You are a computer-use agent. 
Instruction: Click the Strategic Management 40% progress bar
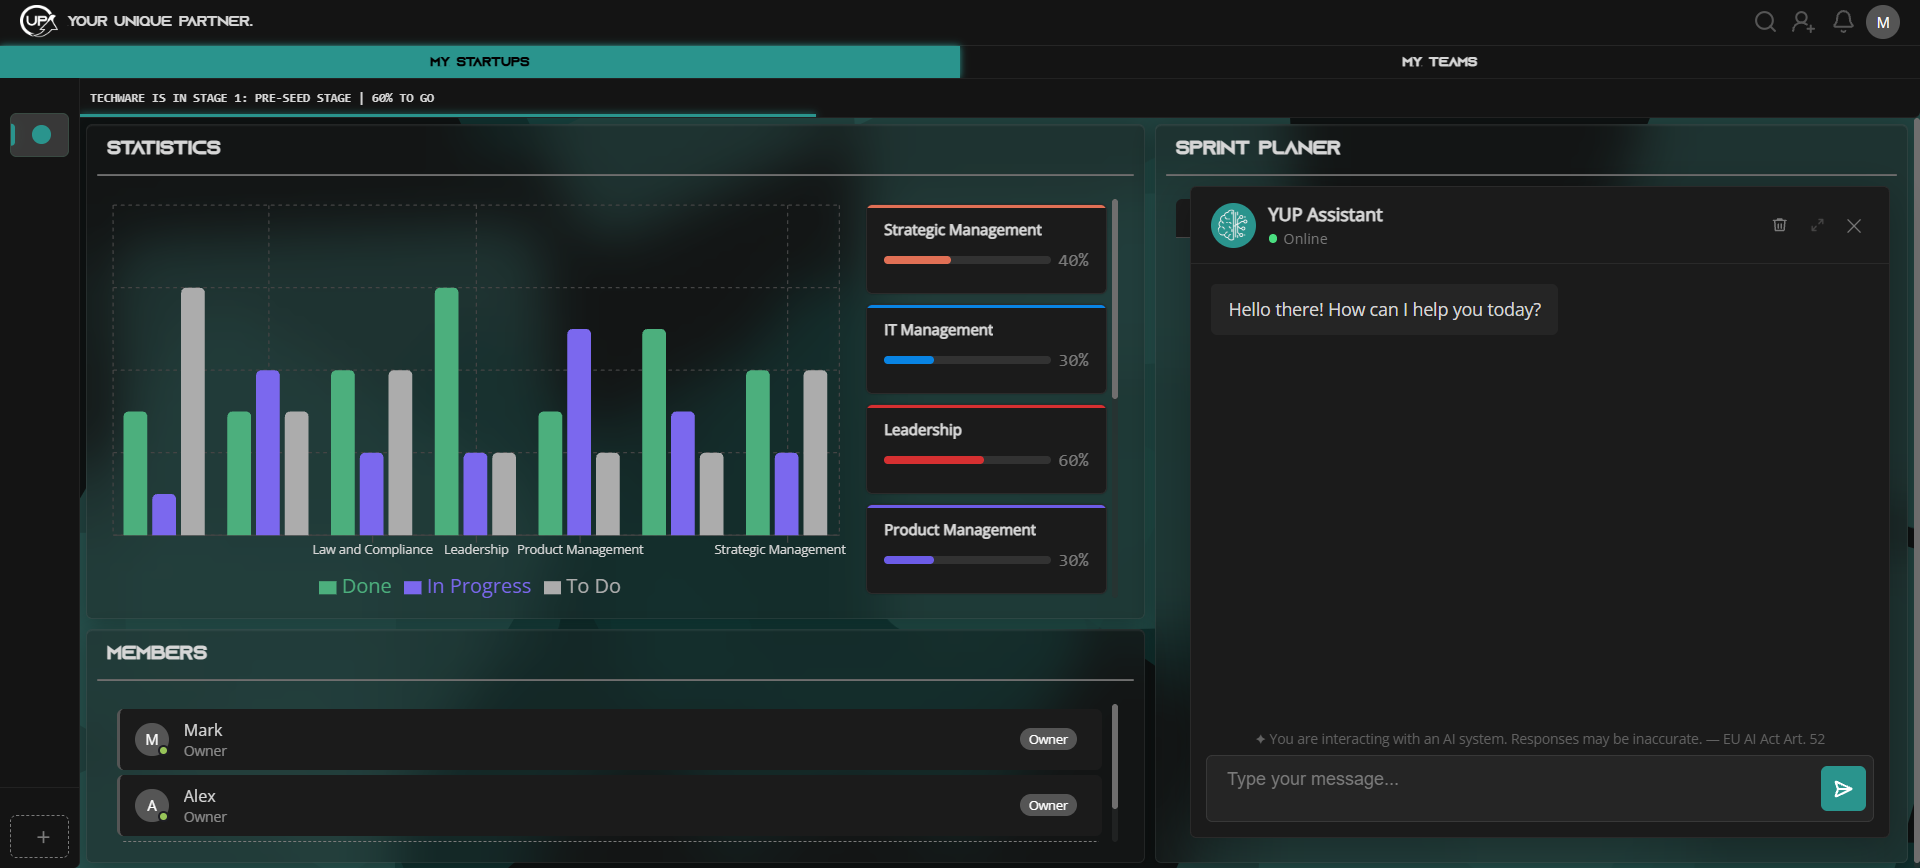(x=967, y=260)
